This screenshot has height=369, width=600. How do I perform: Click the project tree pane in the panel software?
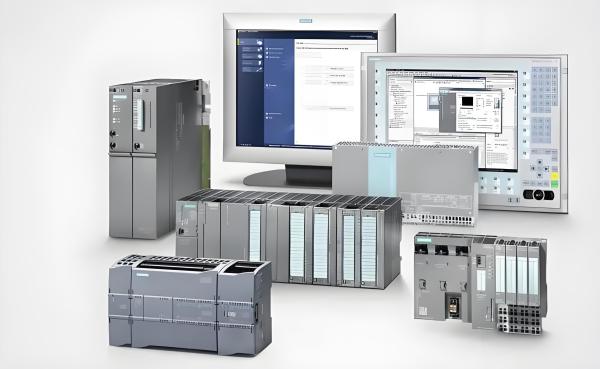point(401,109)
